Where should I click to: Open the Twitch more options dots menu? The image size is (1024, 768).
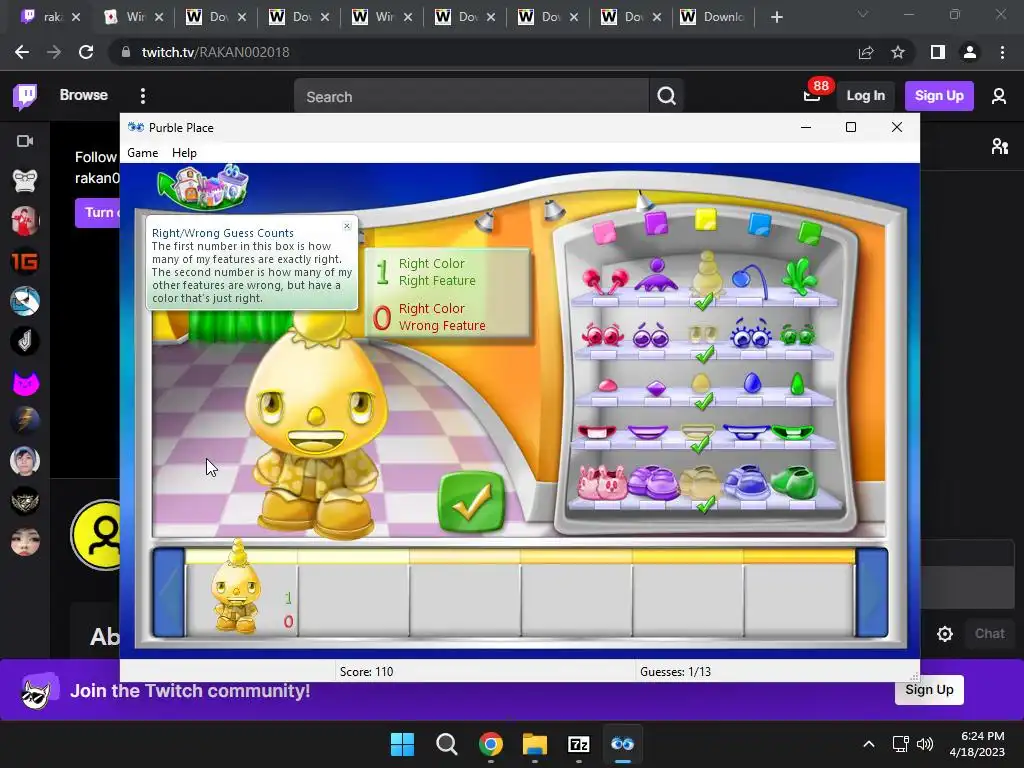[143, 96]
